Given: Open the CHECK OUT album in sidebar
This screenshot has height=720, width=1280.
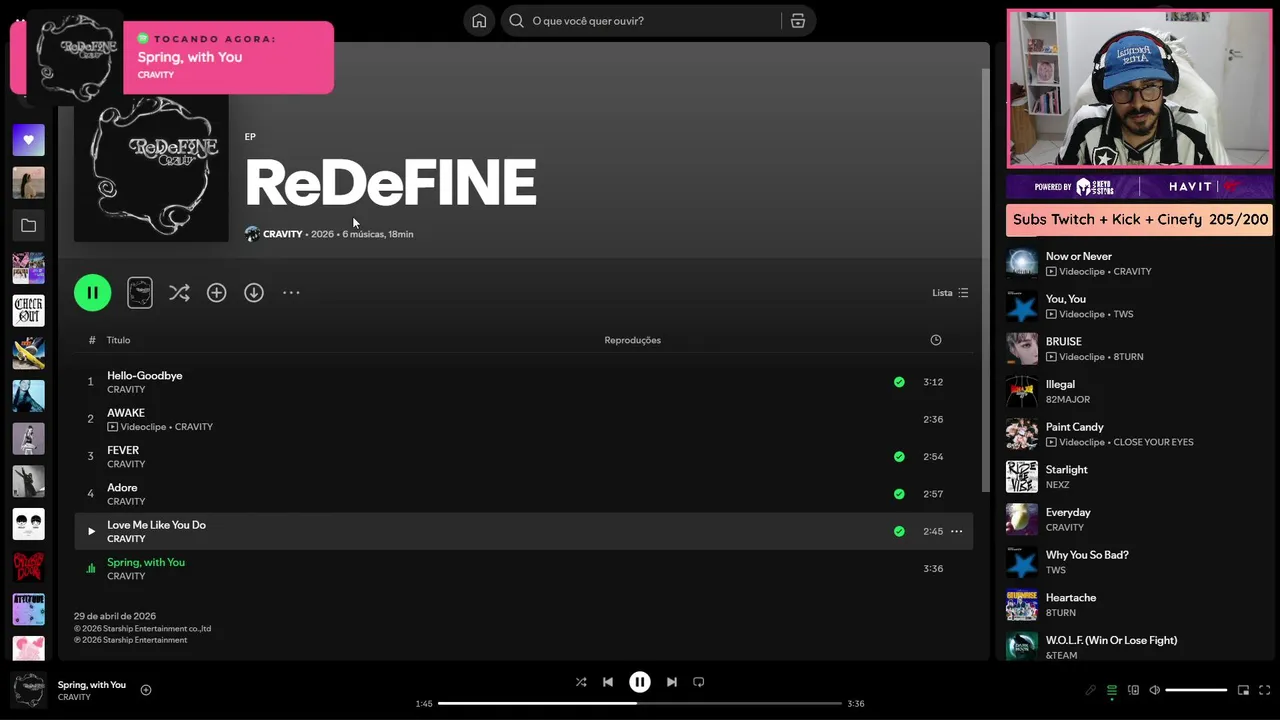Looking at the screenshot, I should [x=28, y=311].
